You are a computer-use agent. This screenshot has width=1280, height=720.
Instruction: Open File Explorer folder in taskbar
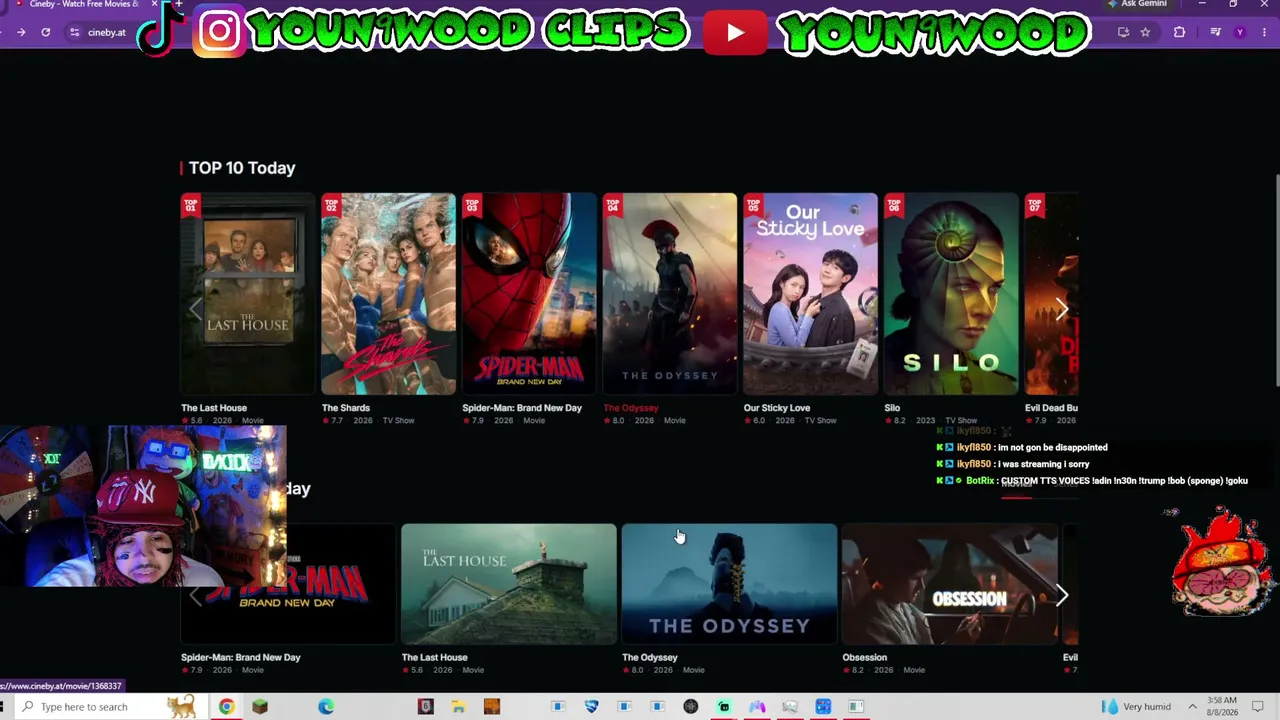458,707
